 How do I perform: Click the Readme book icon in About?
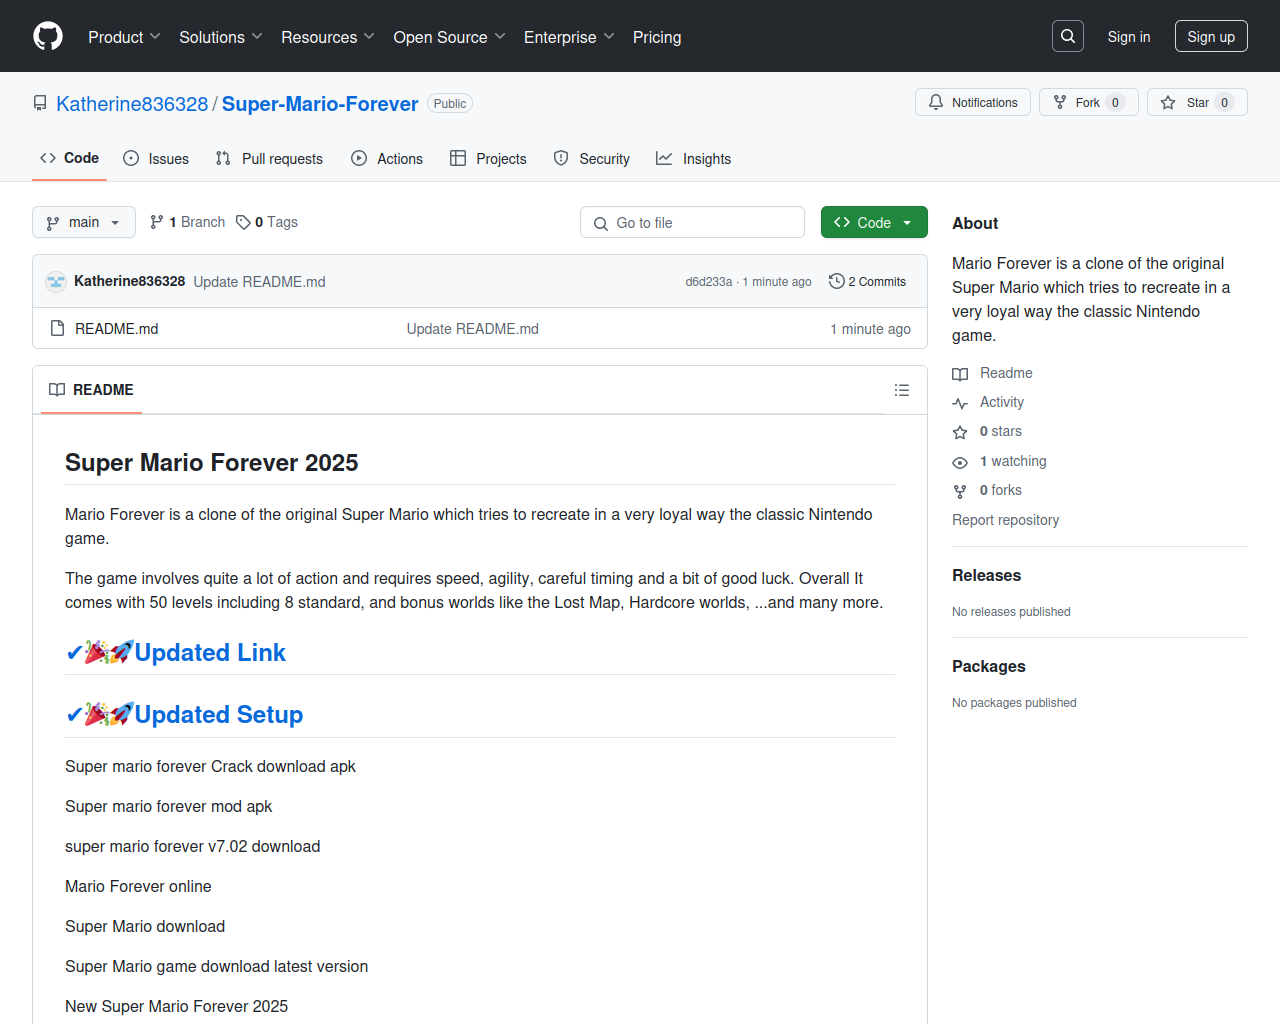pyautogui.click(x=960, y=374)
